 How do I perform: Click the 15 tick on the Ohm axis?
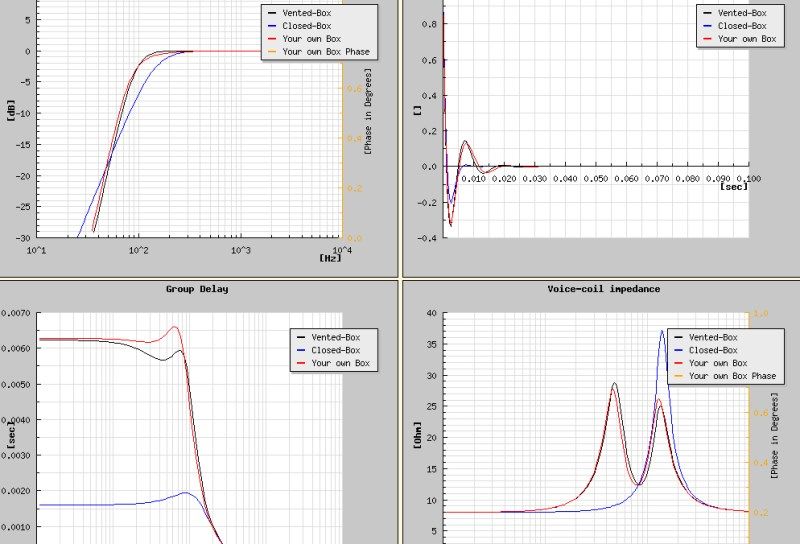coord(432,469)
